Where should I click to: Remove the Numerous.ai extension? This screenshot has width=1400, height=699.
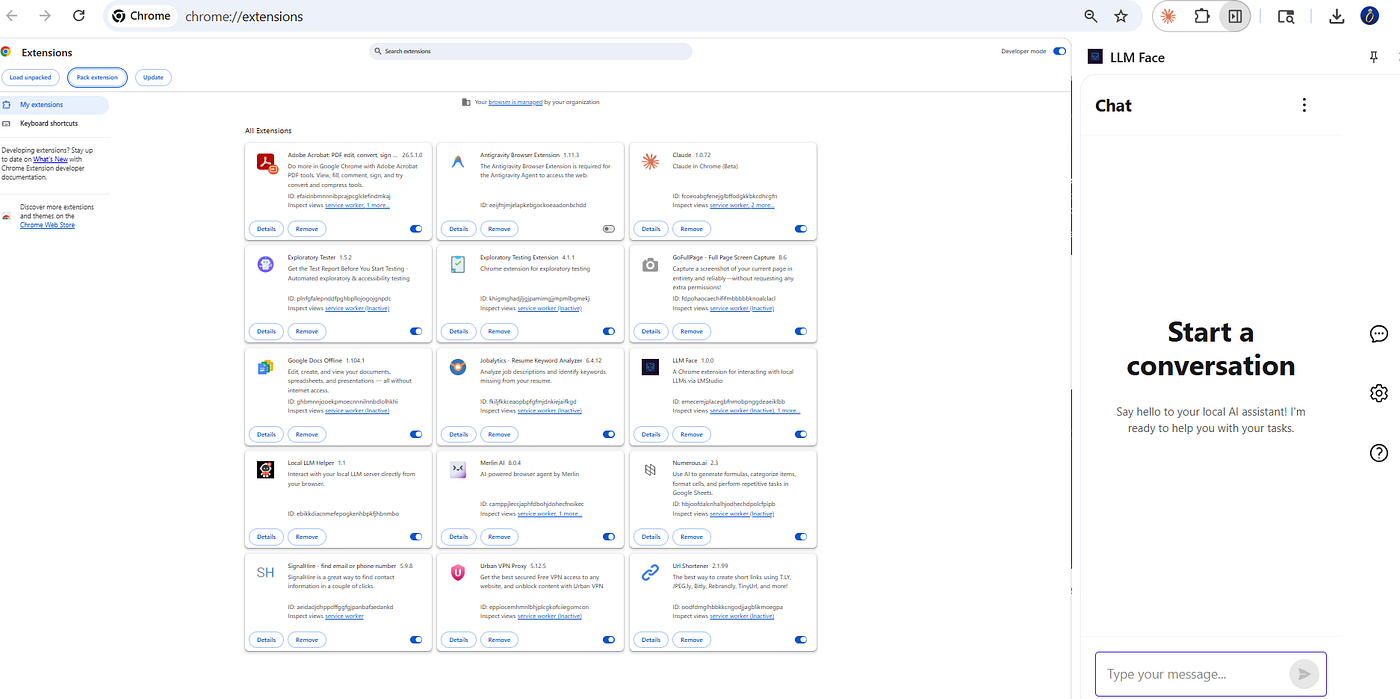coord(691,537)
